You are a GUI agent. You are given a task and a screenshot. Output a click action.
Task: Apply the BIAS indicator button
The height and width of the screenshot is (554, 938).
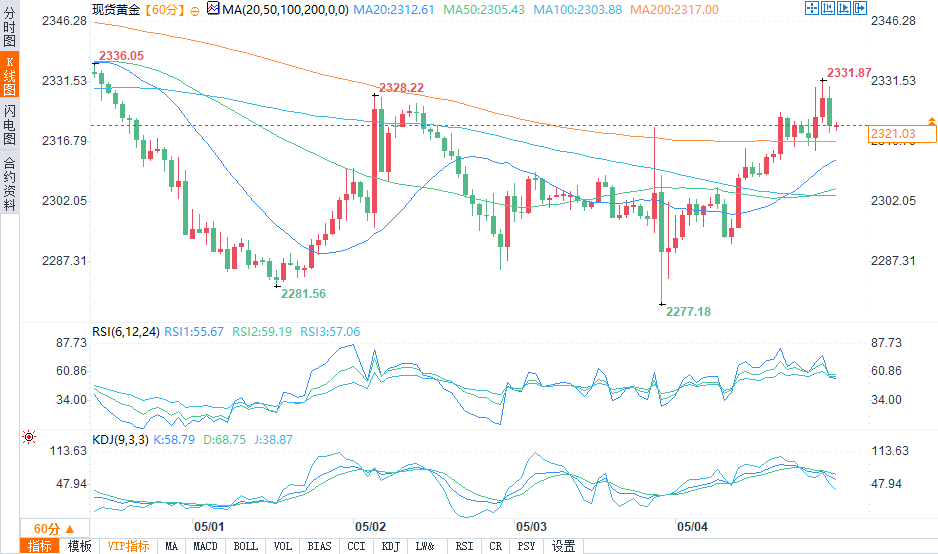(319, 546)
